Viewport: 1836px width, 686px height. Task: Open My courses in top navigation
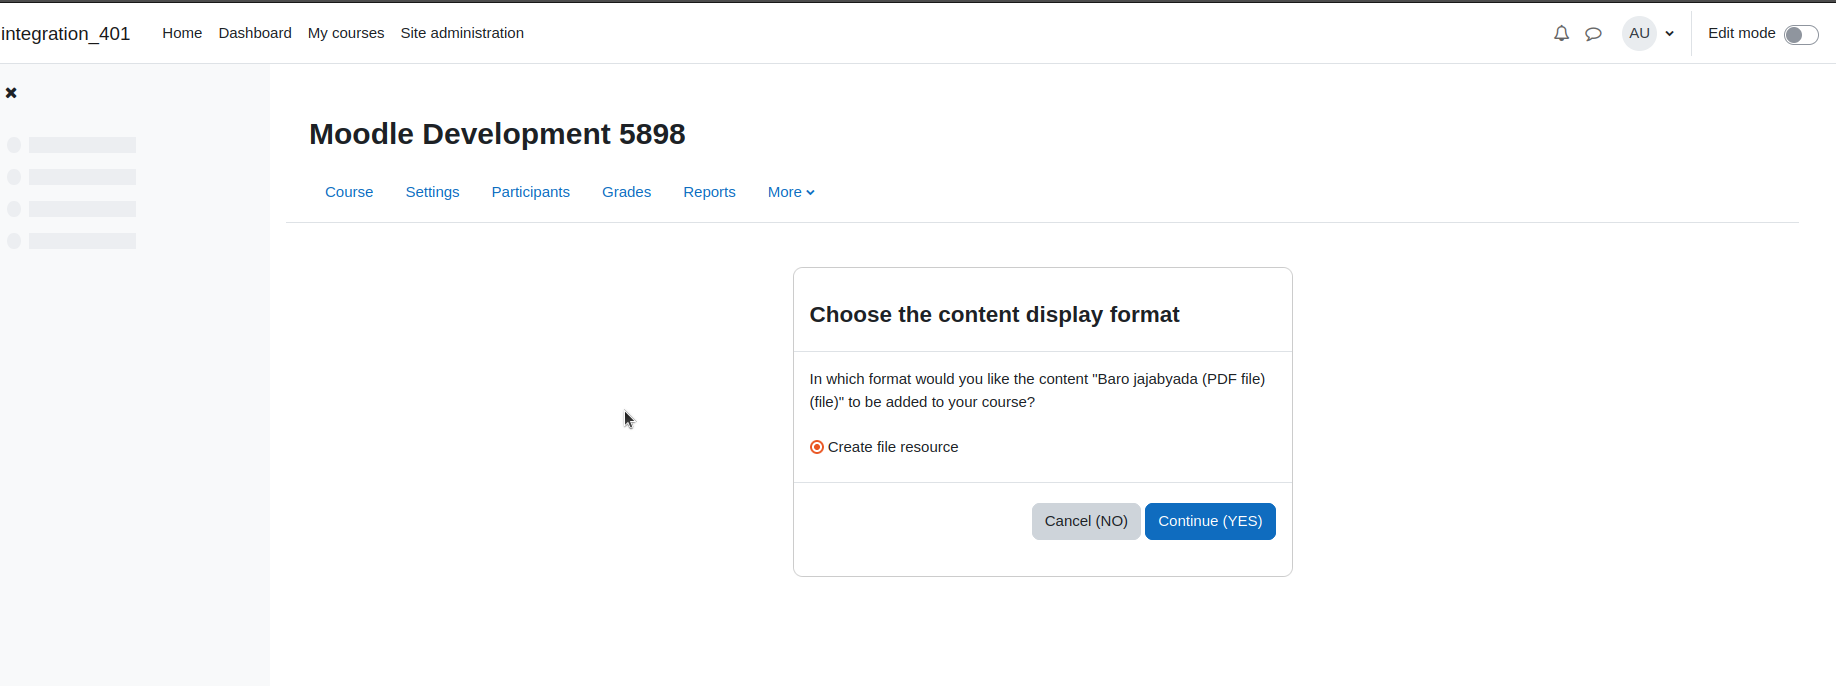(x=346, y=33)
